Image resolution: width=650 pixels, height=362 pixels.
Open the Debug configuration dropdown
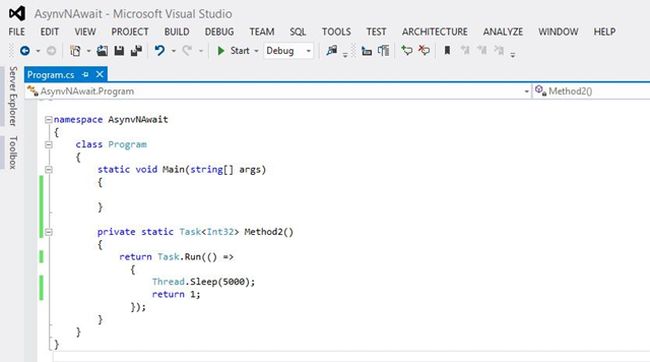point(288,51)
